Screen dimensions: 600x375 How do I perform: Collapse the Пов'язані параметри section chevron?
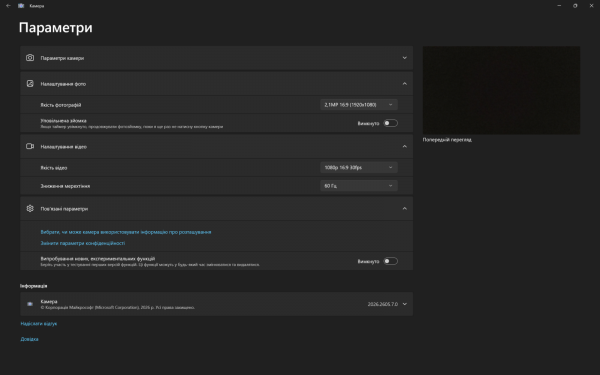click(x=404, y=209)
